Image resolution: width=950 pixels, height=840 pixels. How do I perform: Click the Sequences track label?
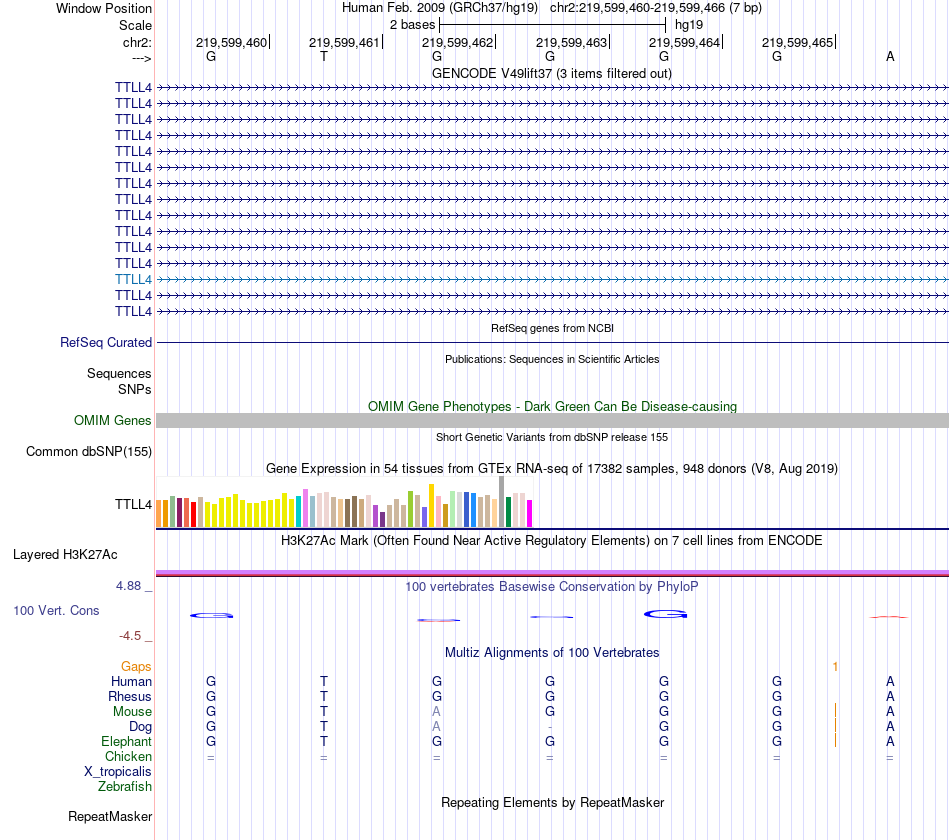click(x=119, y=373)
